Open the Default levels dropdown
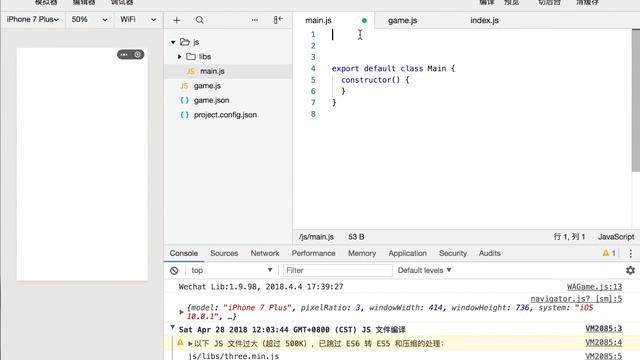 coord(424,270)
